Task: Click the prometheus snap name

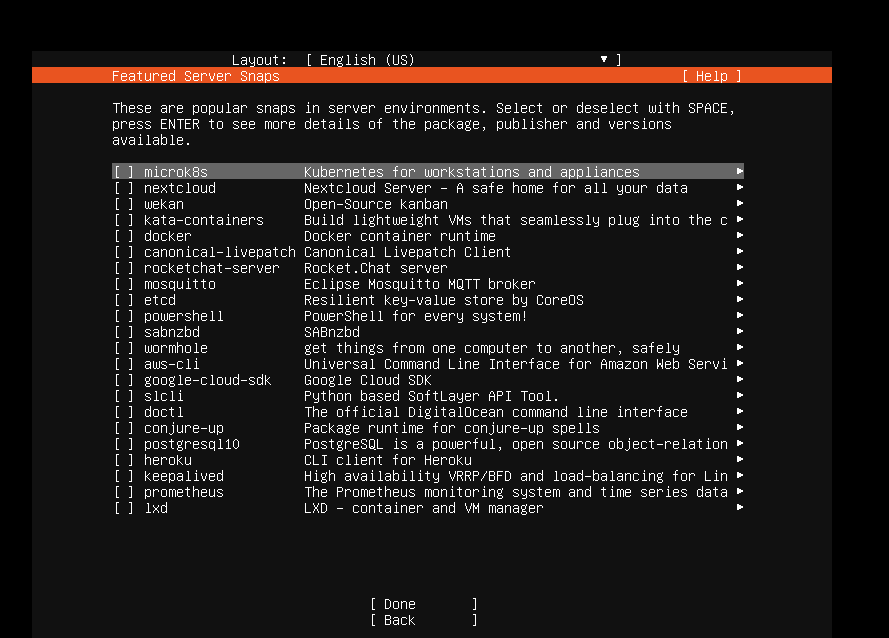Action: [x=184, y=492]
